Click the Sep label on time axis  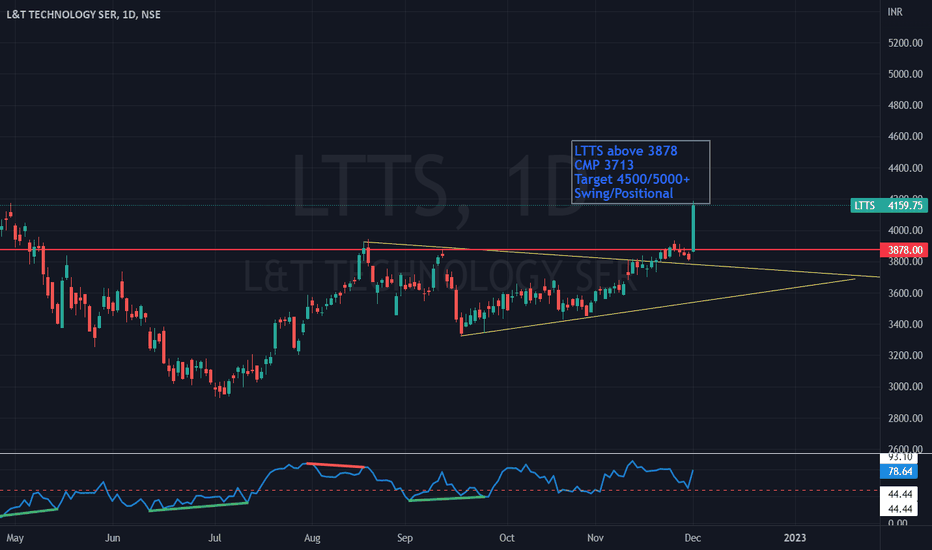point(405,538)
